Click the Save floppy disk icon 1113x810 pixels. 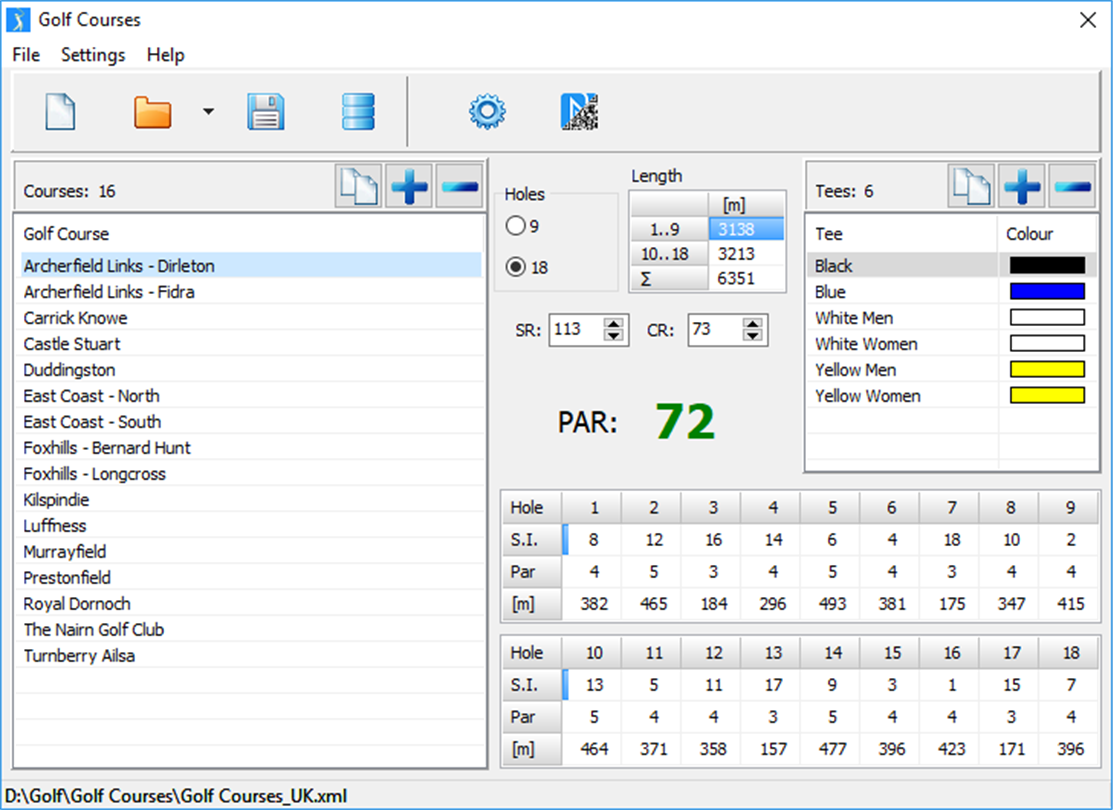[x=266, y=112]
